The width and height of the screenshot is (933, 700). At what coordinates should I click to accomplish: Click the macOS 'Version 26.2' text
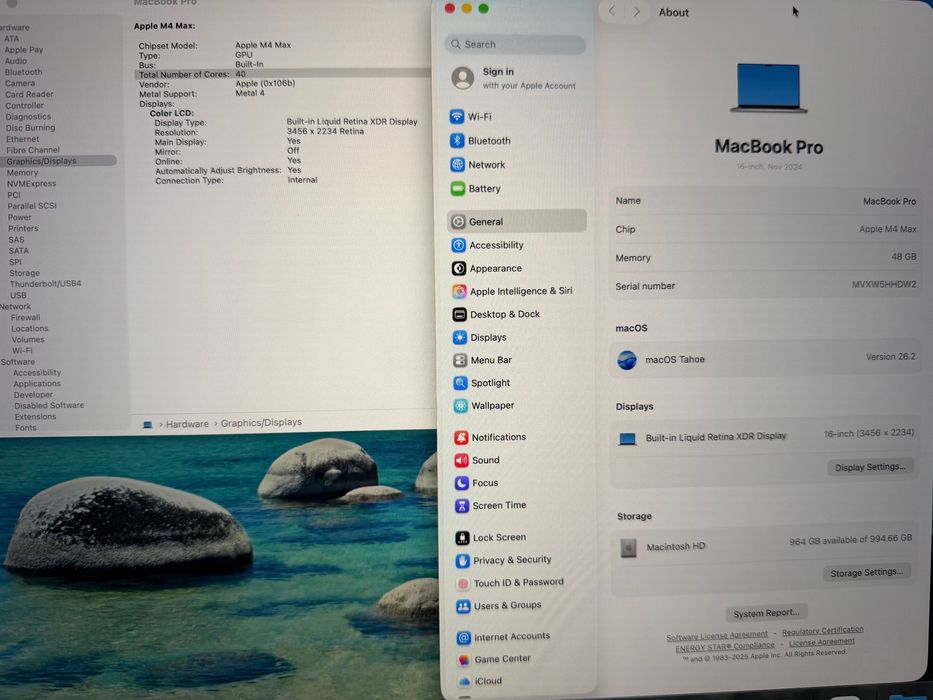(890, 357)
